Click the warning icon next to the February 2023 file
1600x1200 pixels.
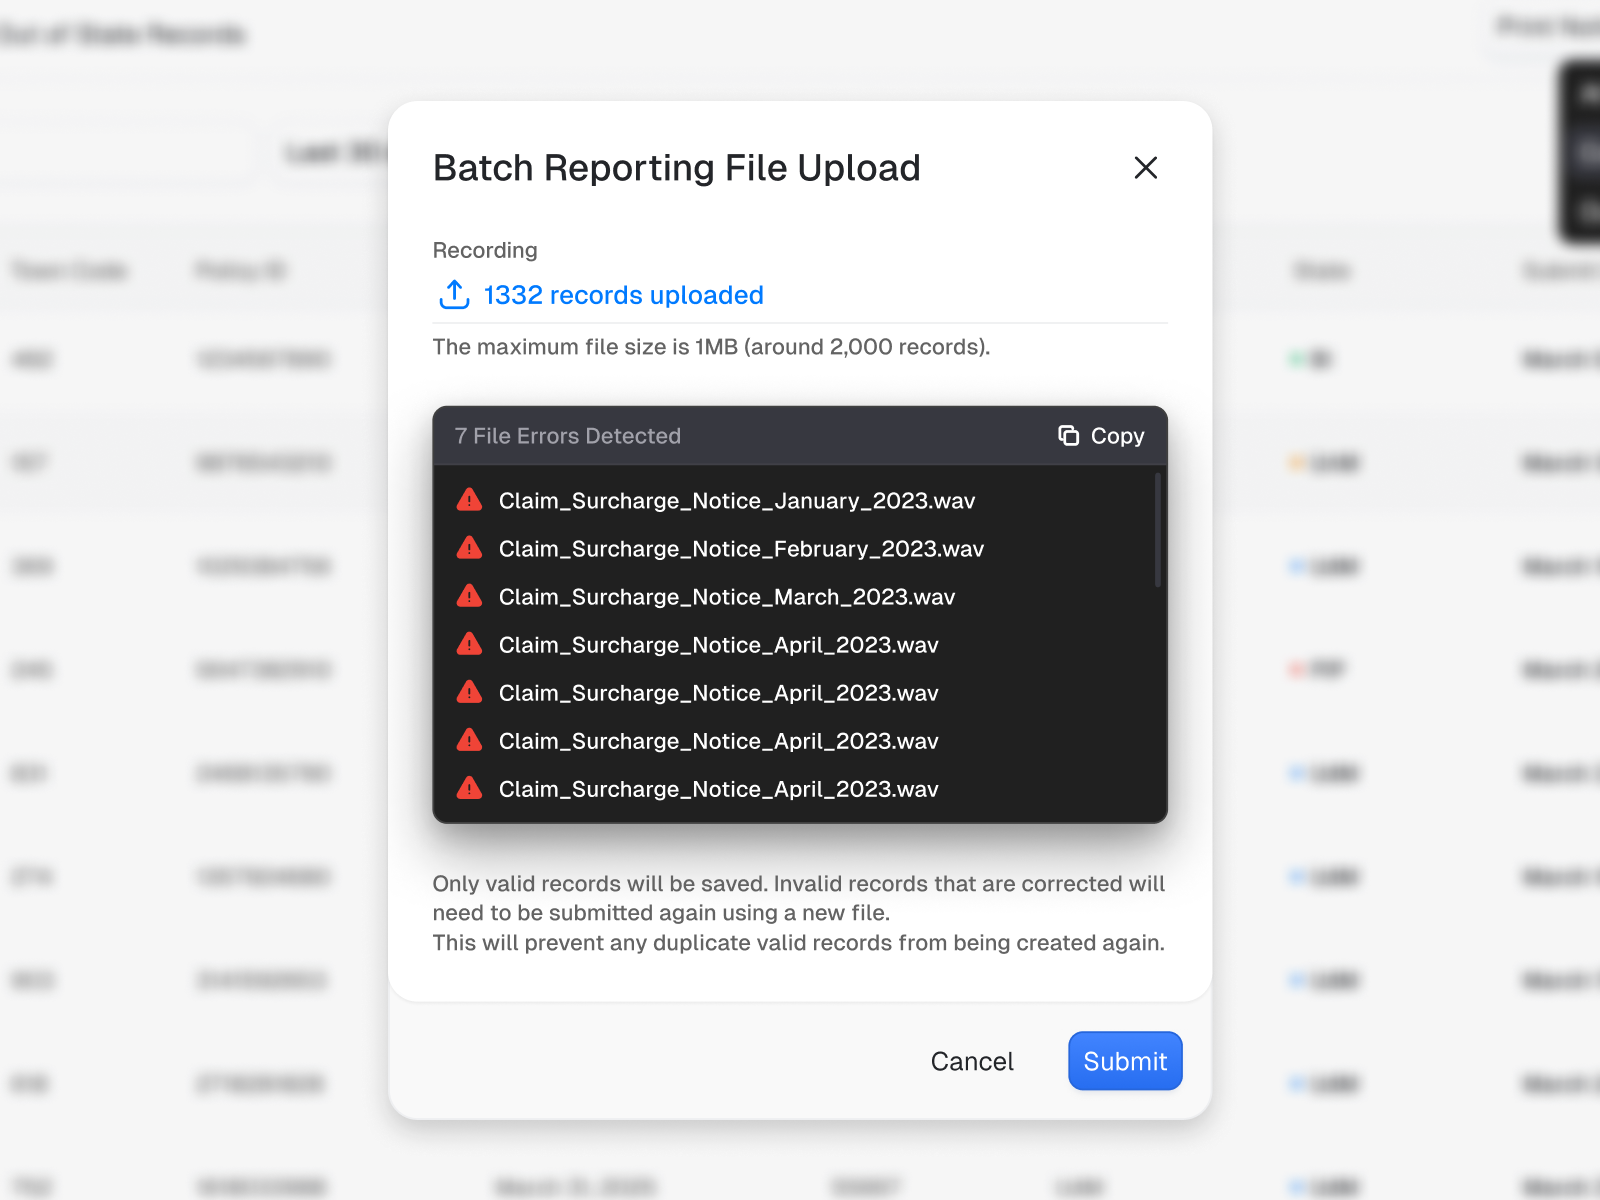point(468,547)
